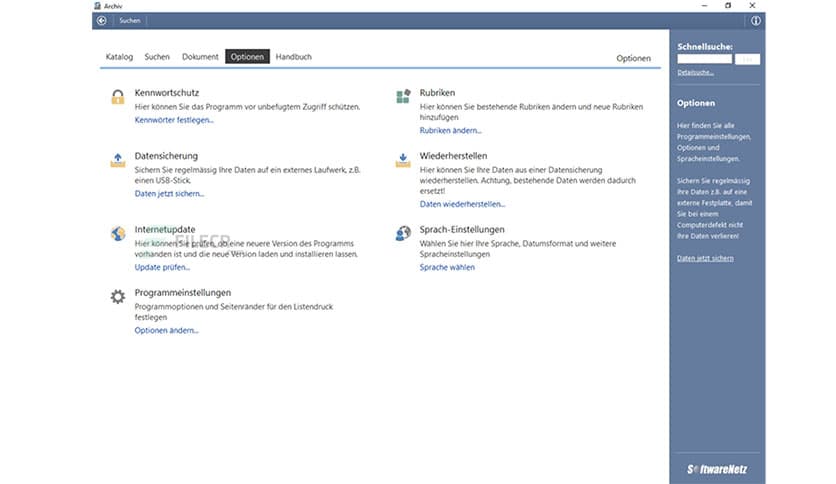Click the SoftwareNetz logo in sidebar
The height and width of the screenshot is (484, 836).
coord(717,470)
